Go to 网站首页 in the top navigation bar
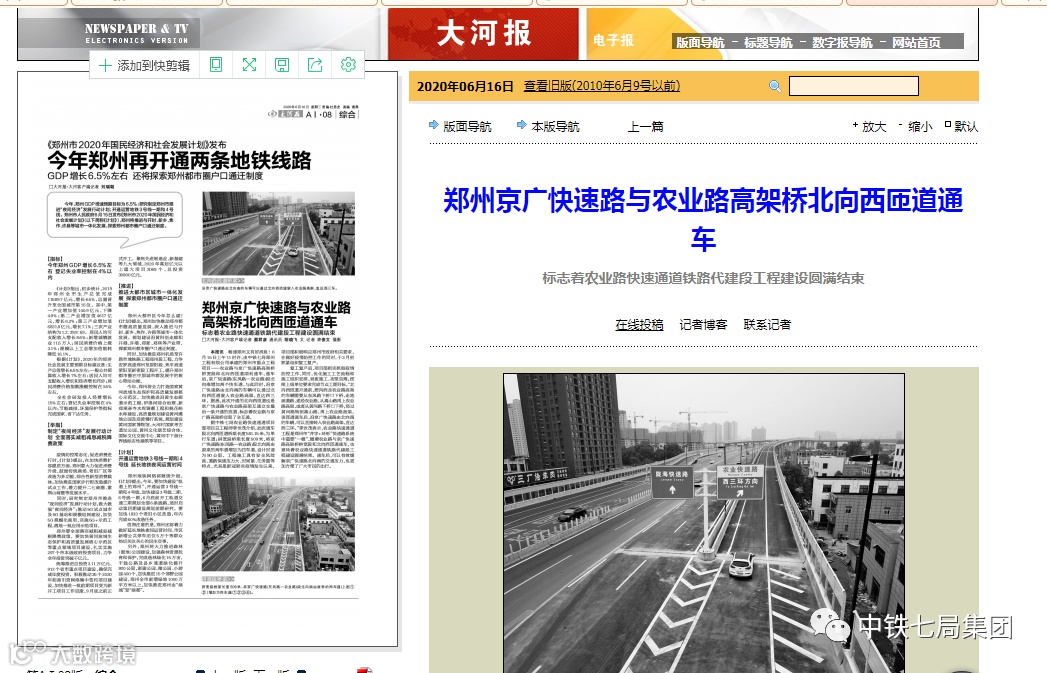The height and width of the screenshot is (673, 1047). [916, 43]
